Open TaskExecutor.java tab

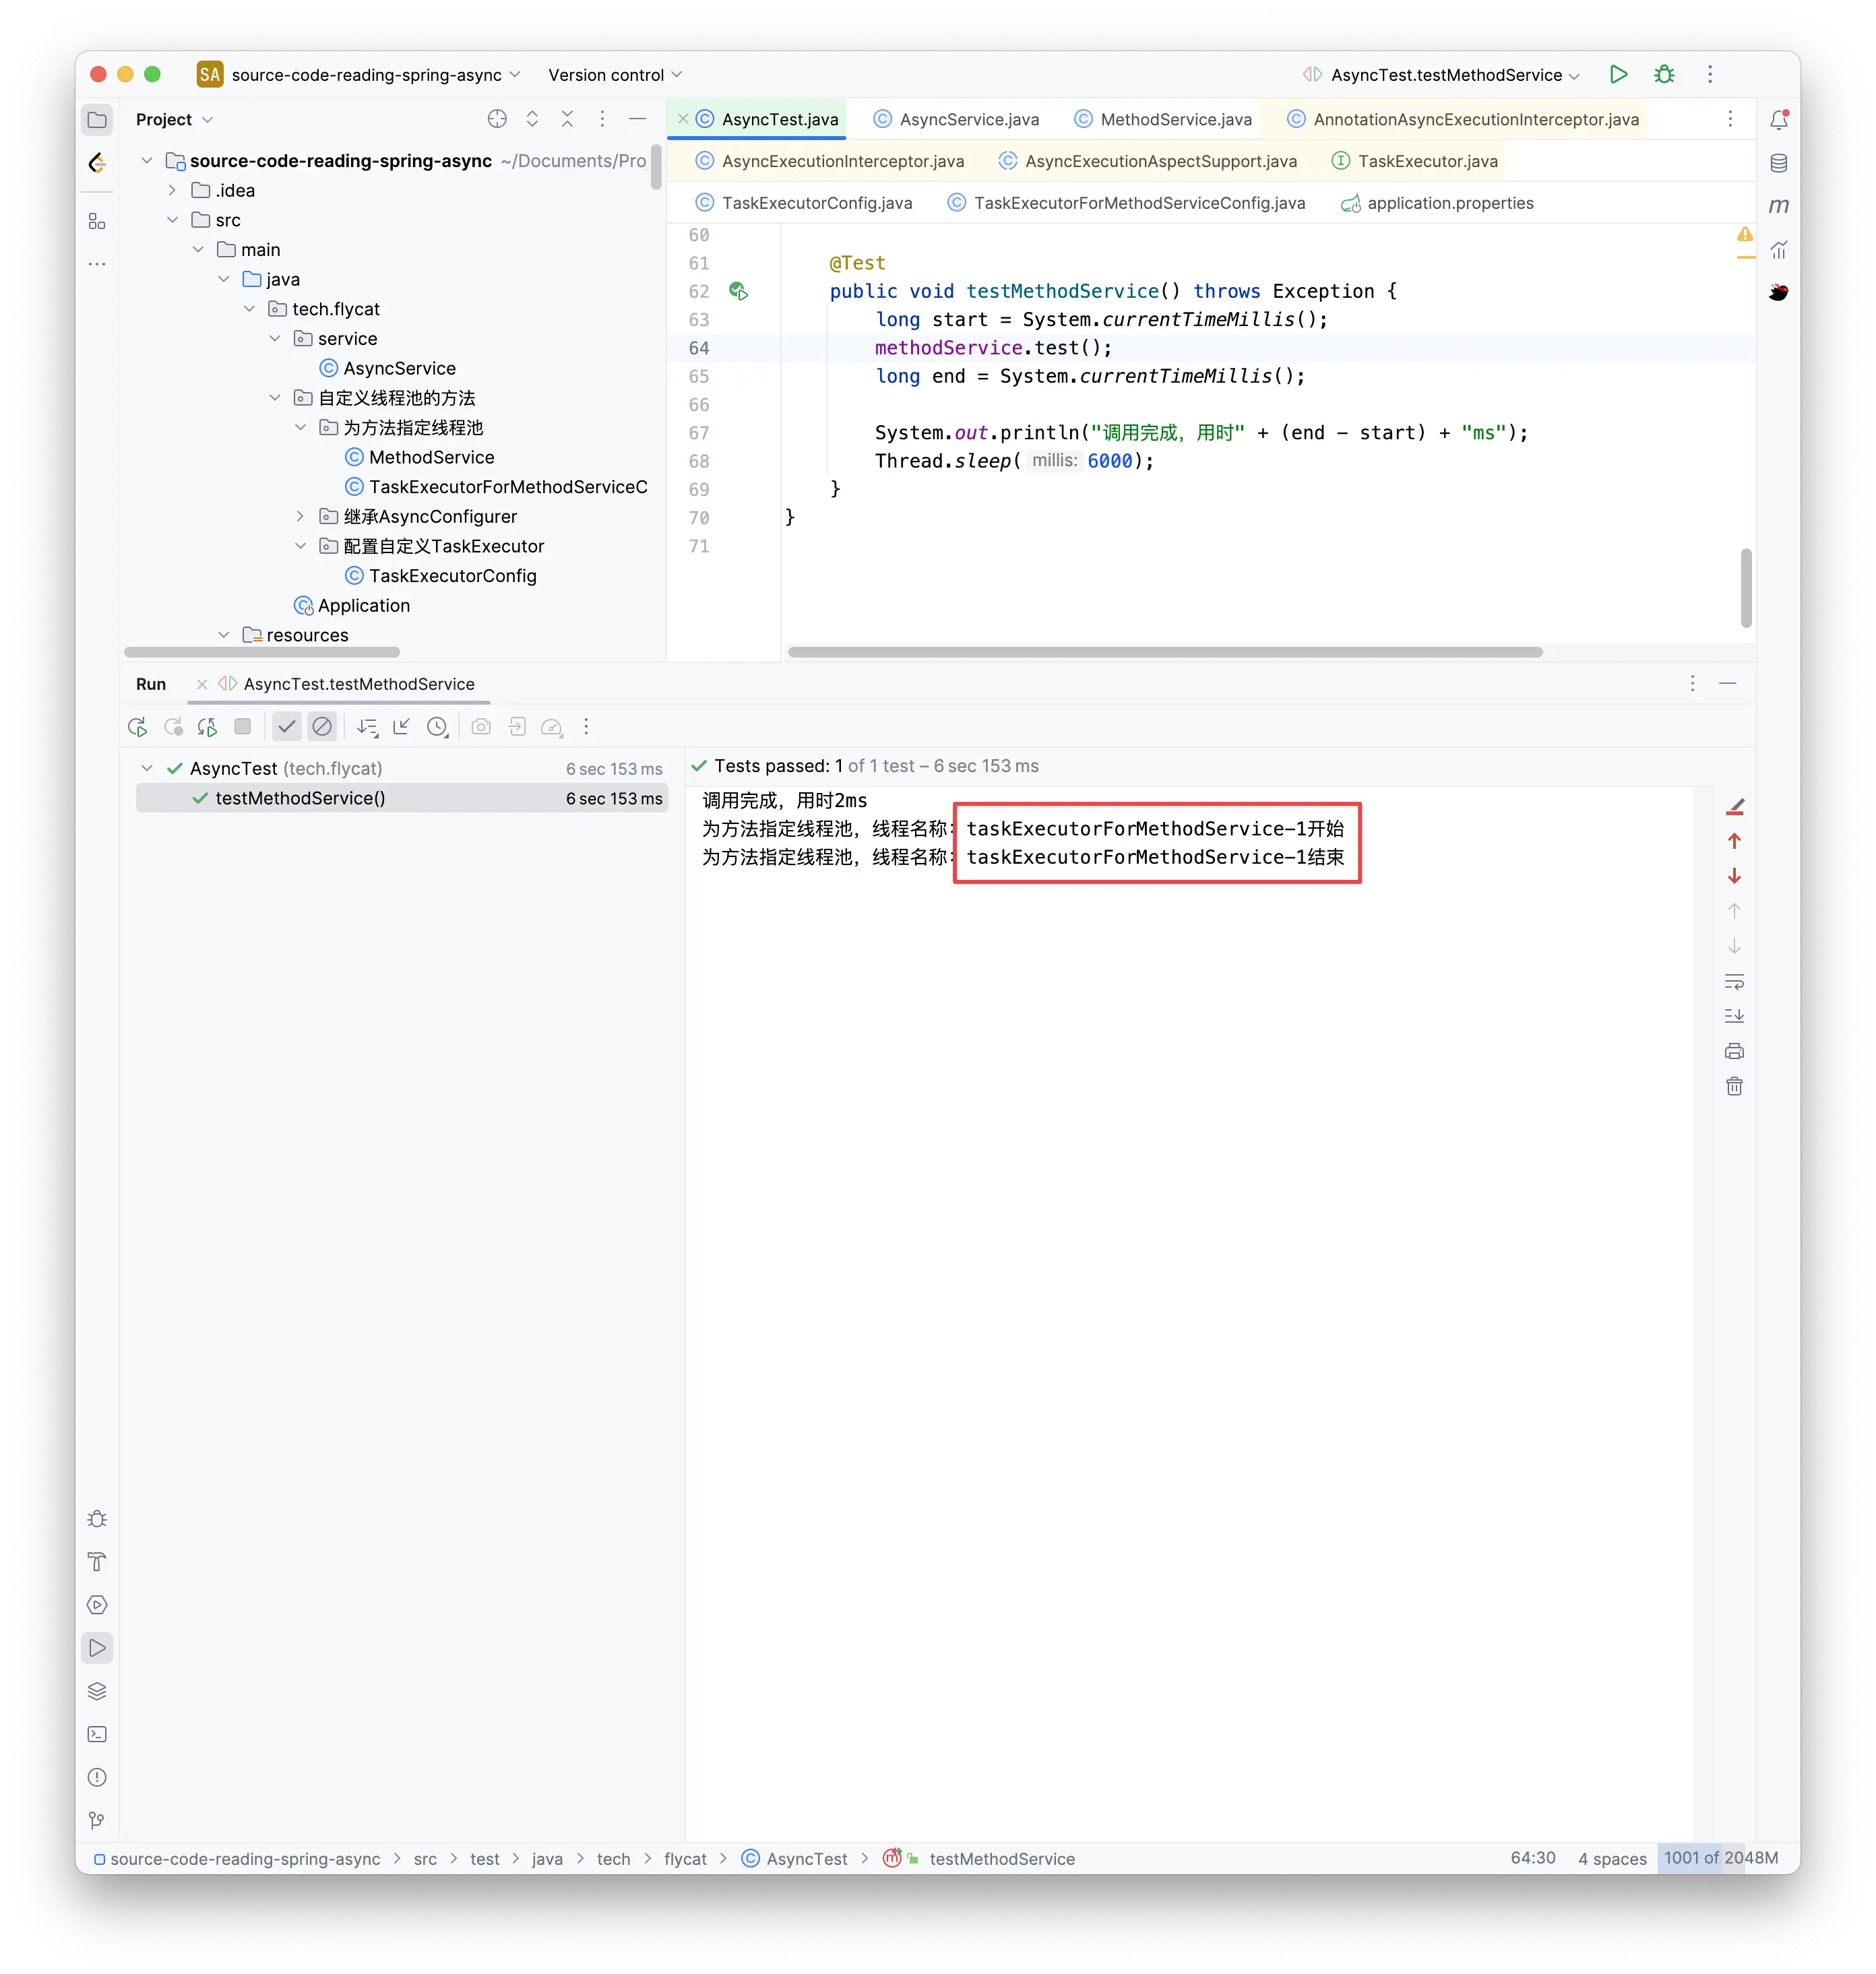pos(1415,161)
